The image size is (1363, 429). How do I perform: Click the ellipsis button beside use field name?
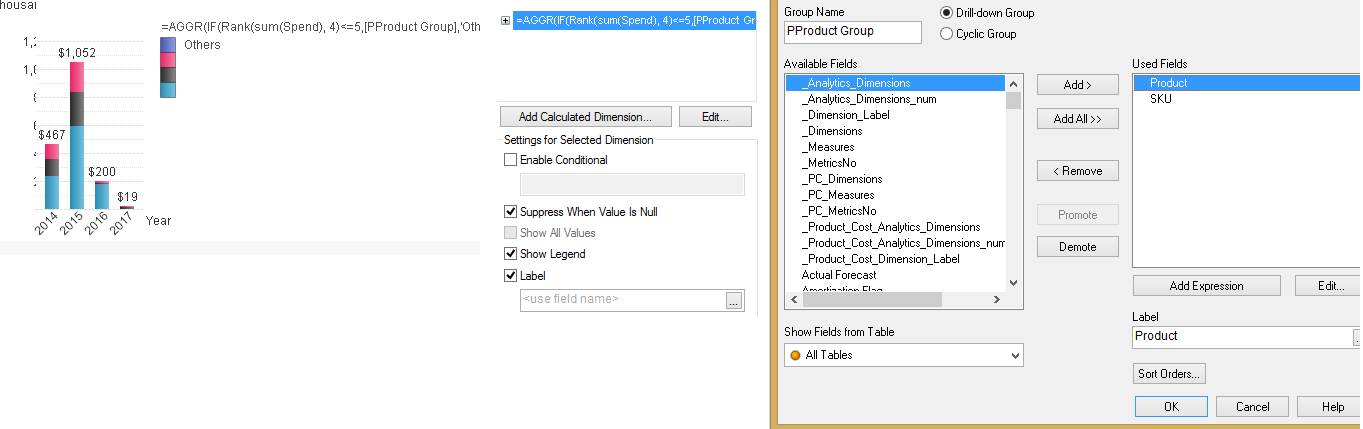coord(734,300)
